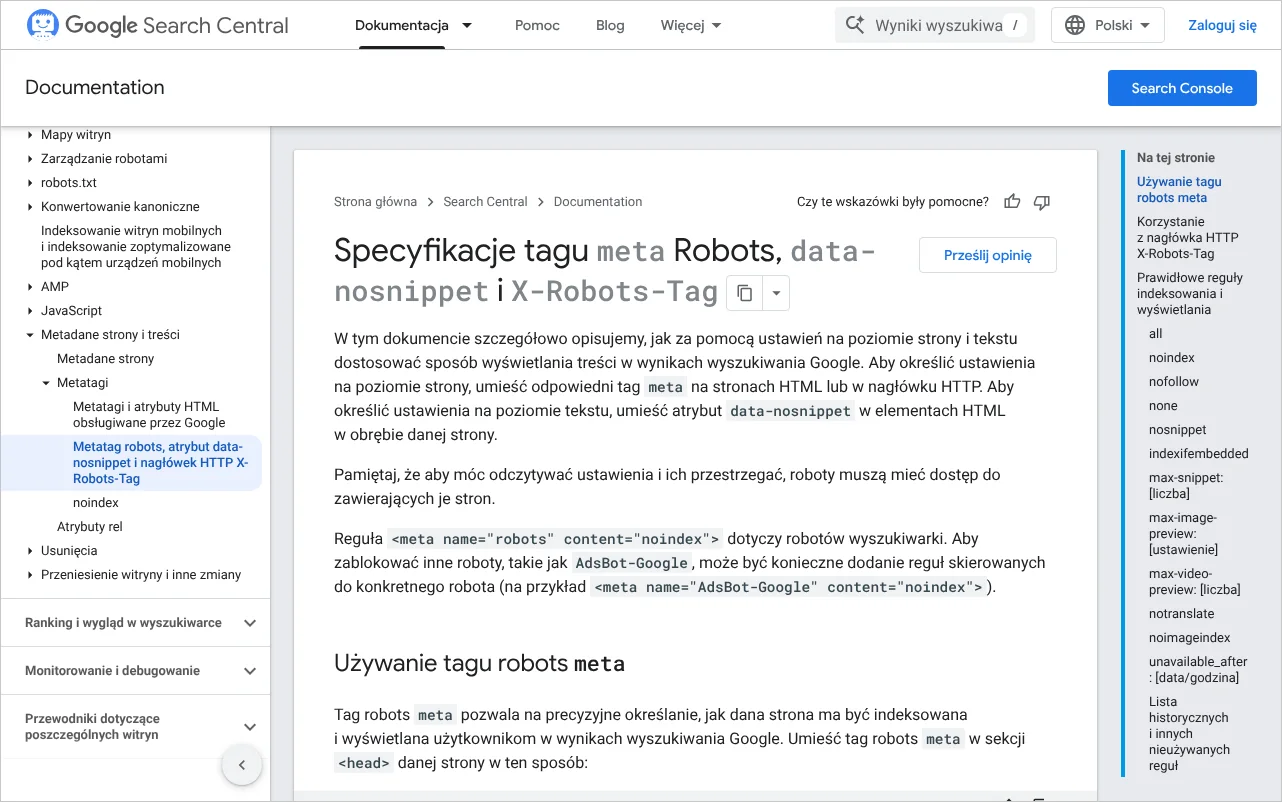Click the Documentation breadcrumb link
Viewport: 1282px width, 802px height.
click(x=598, y=202)
